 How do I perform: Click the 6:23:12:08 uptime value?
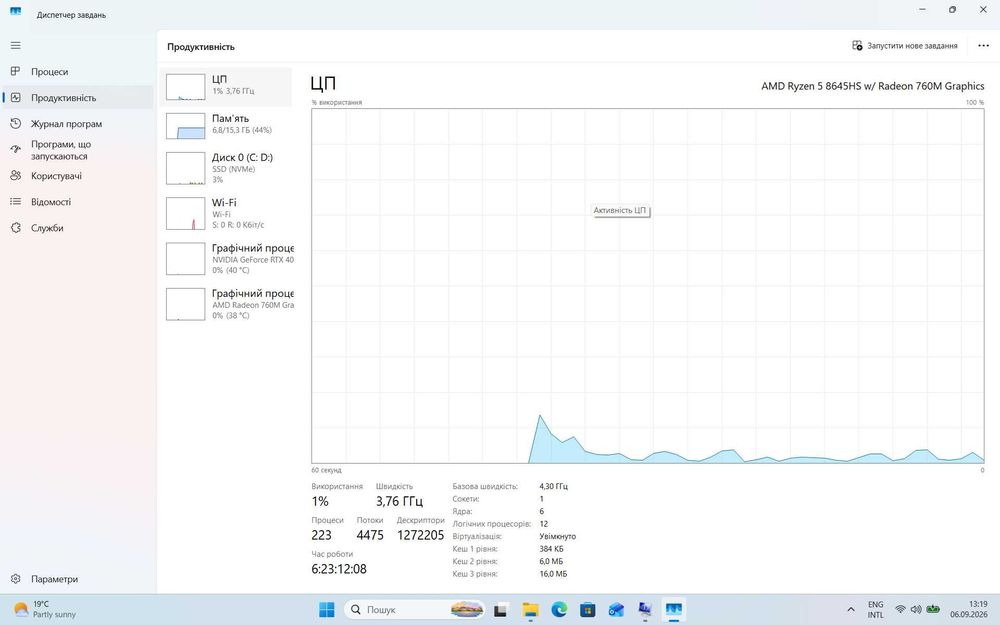click(x=339, y=569)
